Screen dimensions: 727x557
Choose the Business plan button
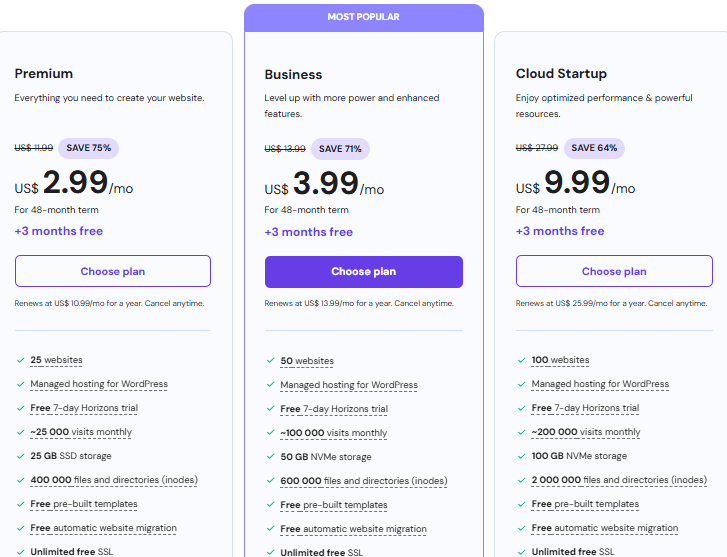point(364,272)
